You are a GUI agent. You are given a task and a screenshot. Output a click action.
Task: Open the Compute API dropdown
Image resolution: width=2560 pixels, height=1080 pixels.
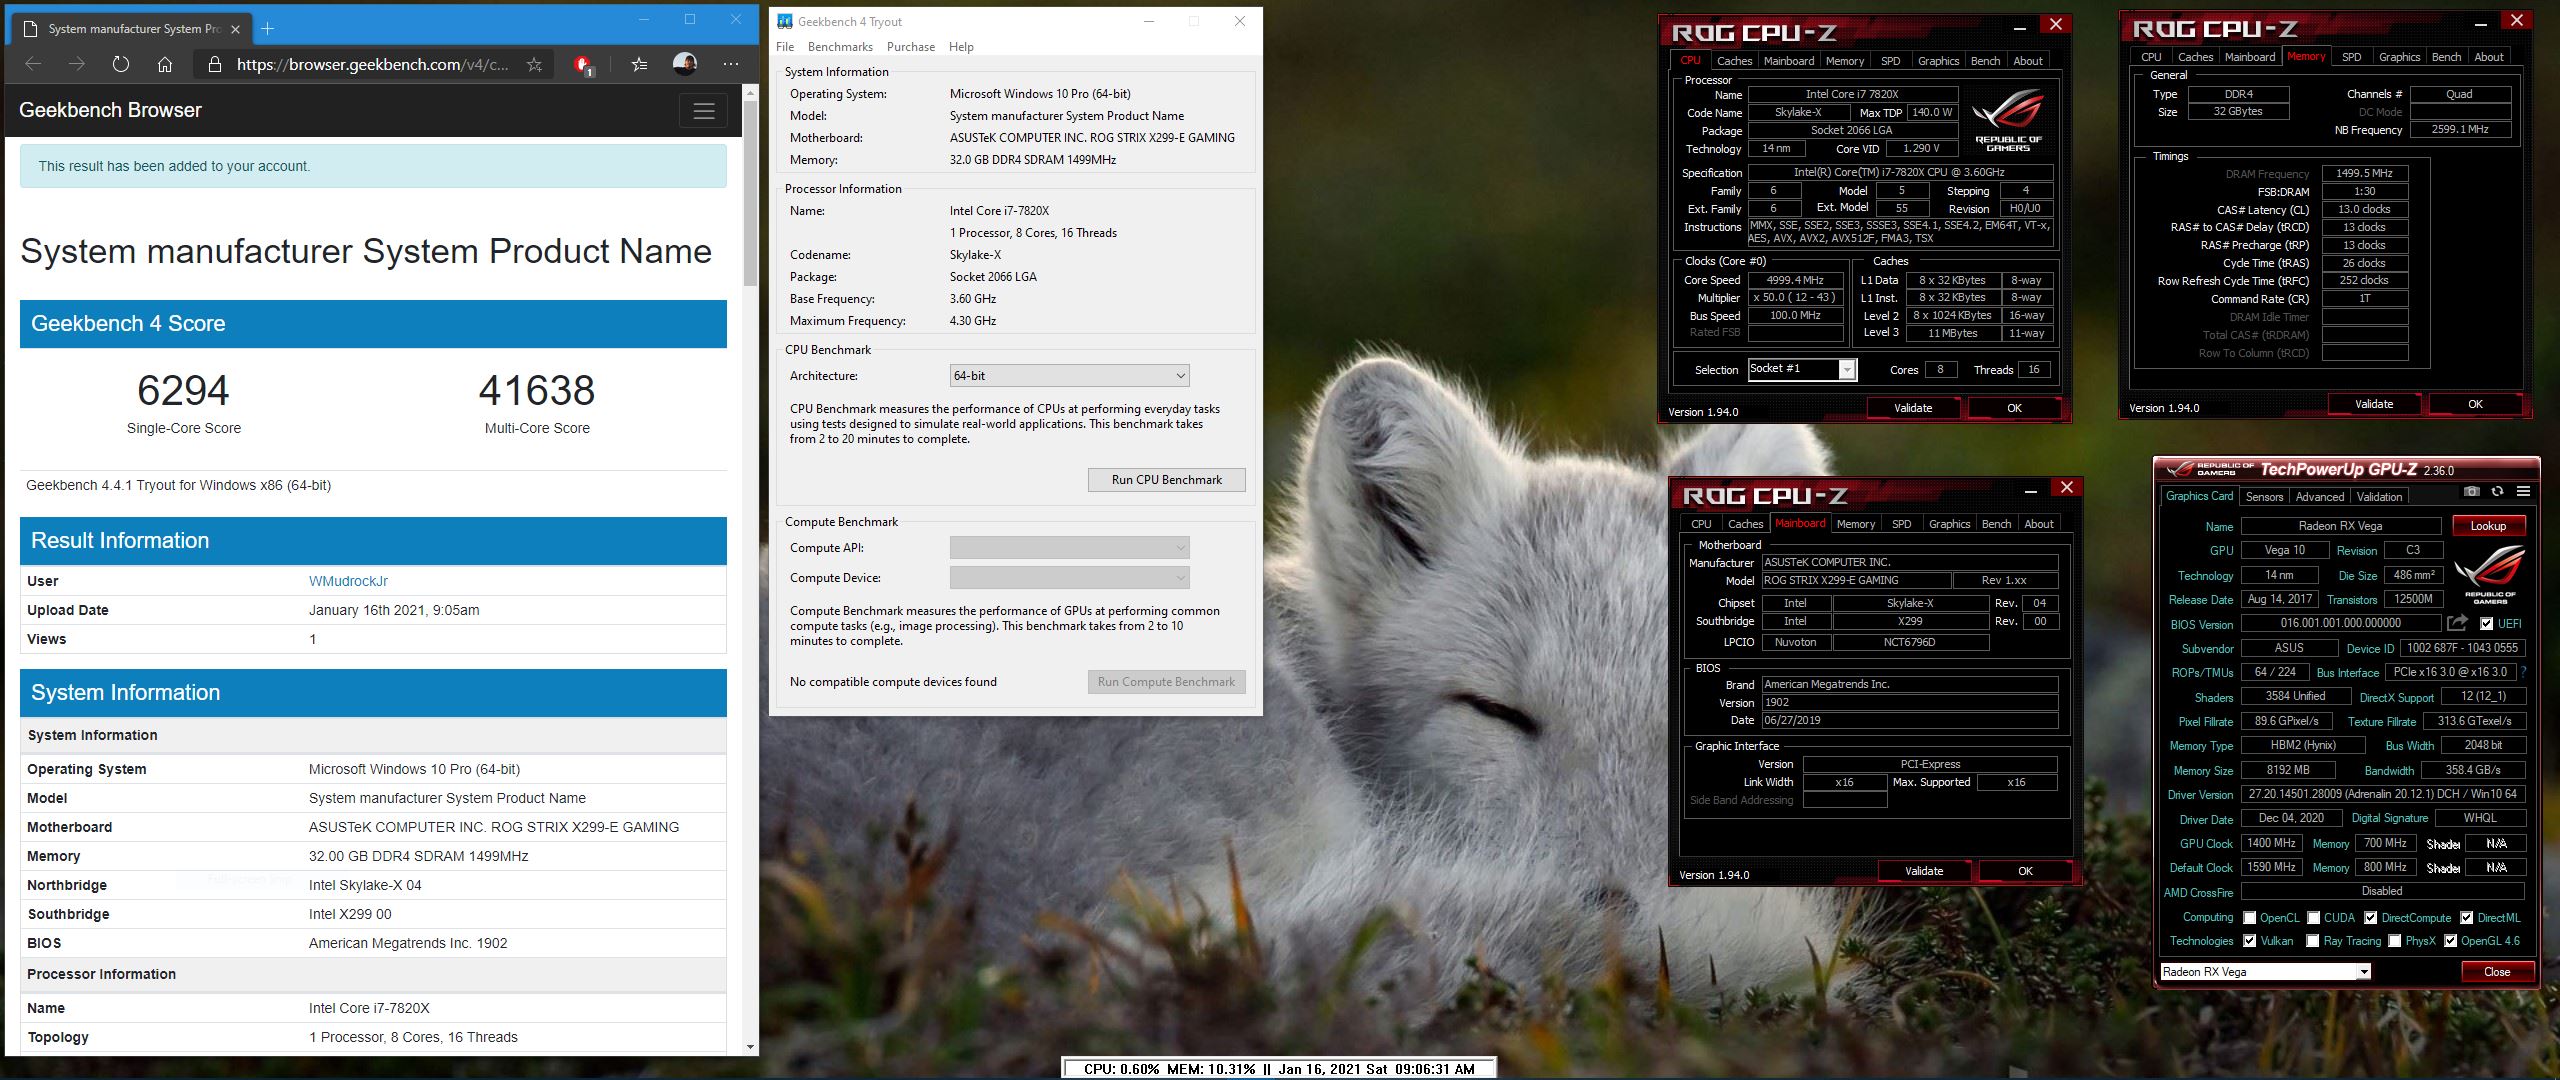click(1069, 548)
